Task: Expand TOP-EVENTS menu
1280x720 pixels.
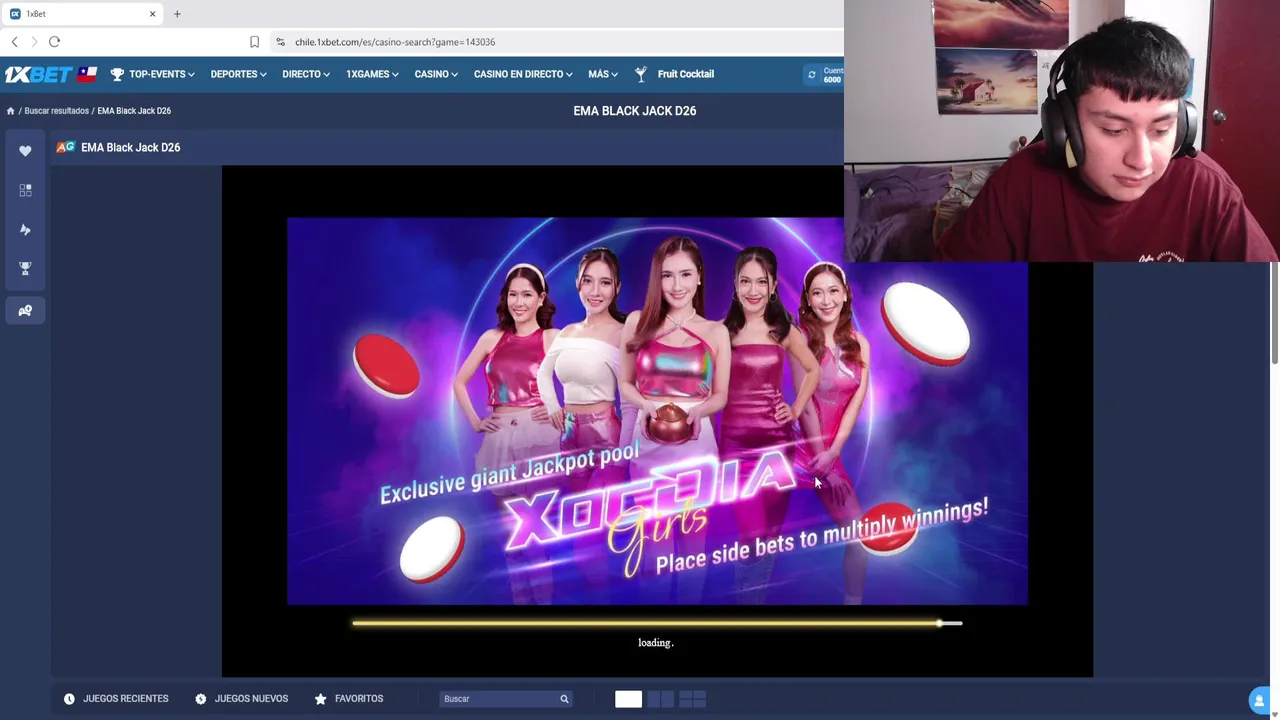Action: pyautogui.click(x=161, y=74)
